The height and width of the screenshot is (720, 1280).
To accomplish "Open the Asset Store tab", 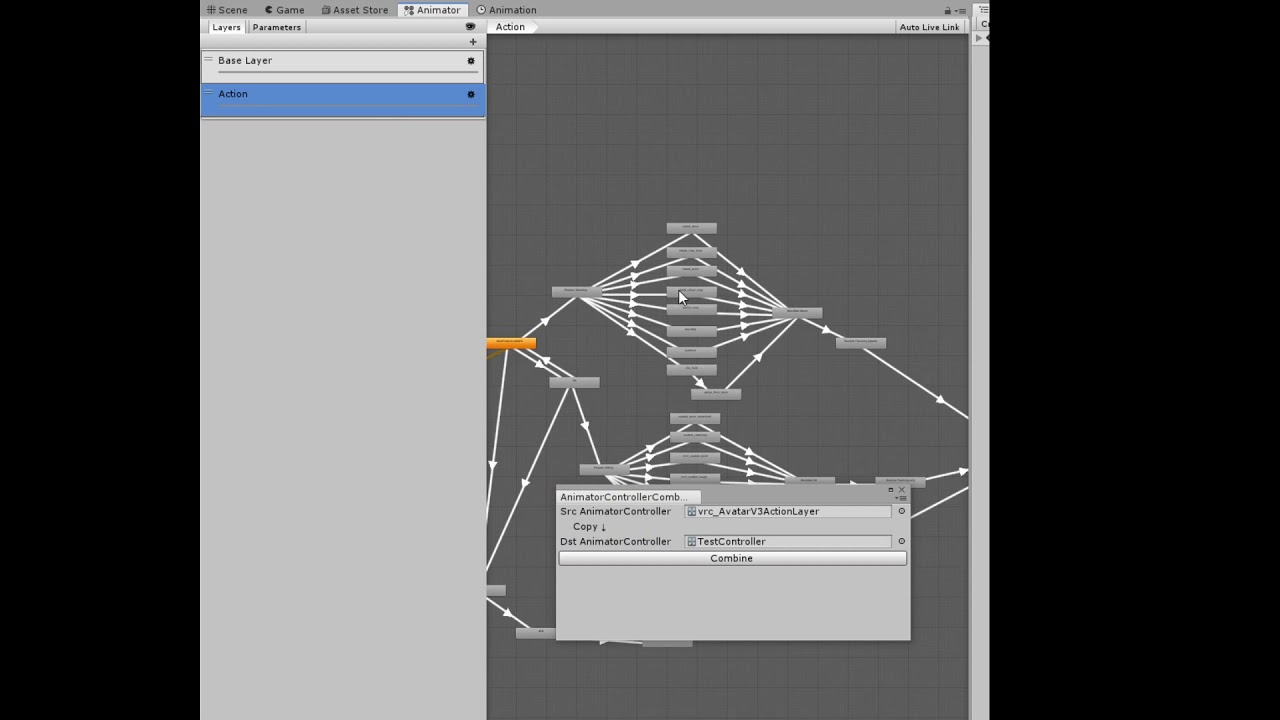I will (x=354, y=10).
